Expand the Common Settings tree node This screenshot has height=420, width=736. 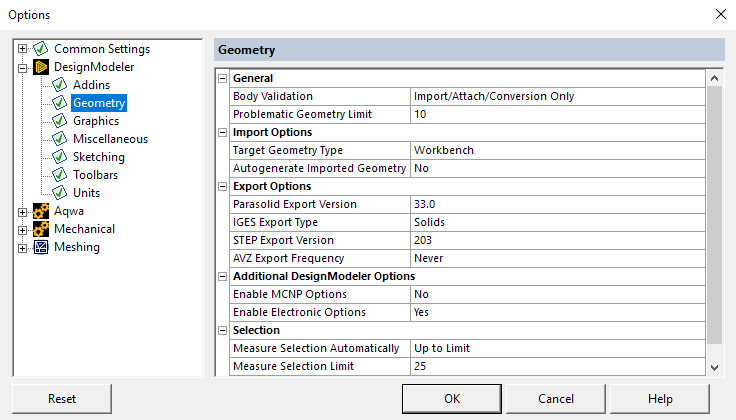click(23, 49)
